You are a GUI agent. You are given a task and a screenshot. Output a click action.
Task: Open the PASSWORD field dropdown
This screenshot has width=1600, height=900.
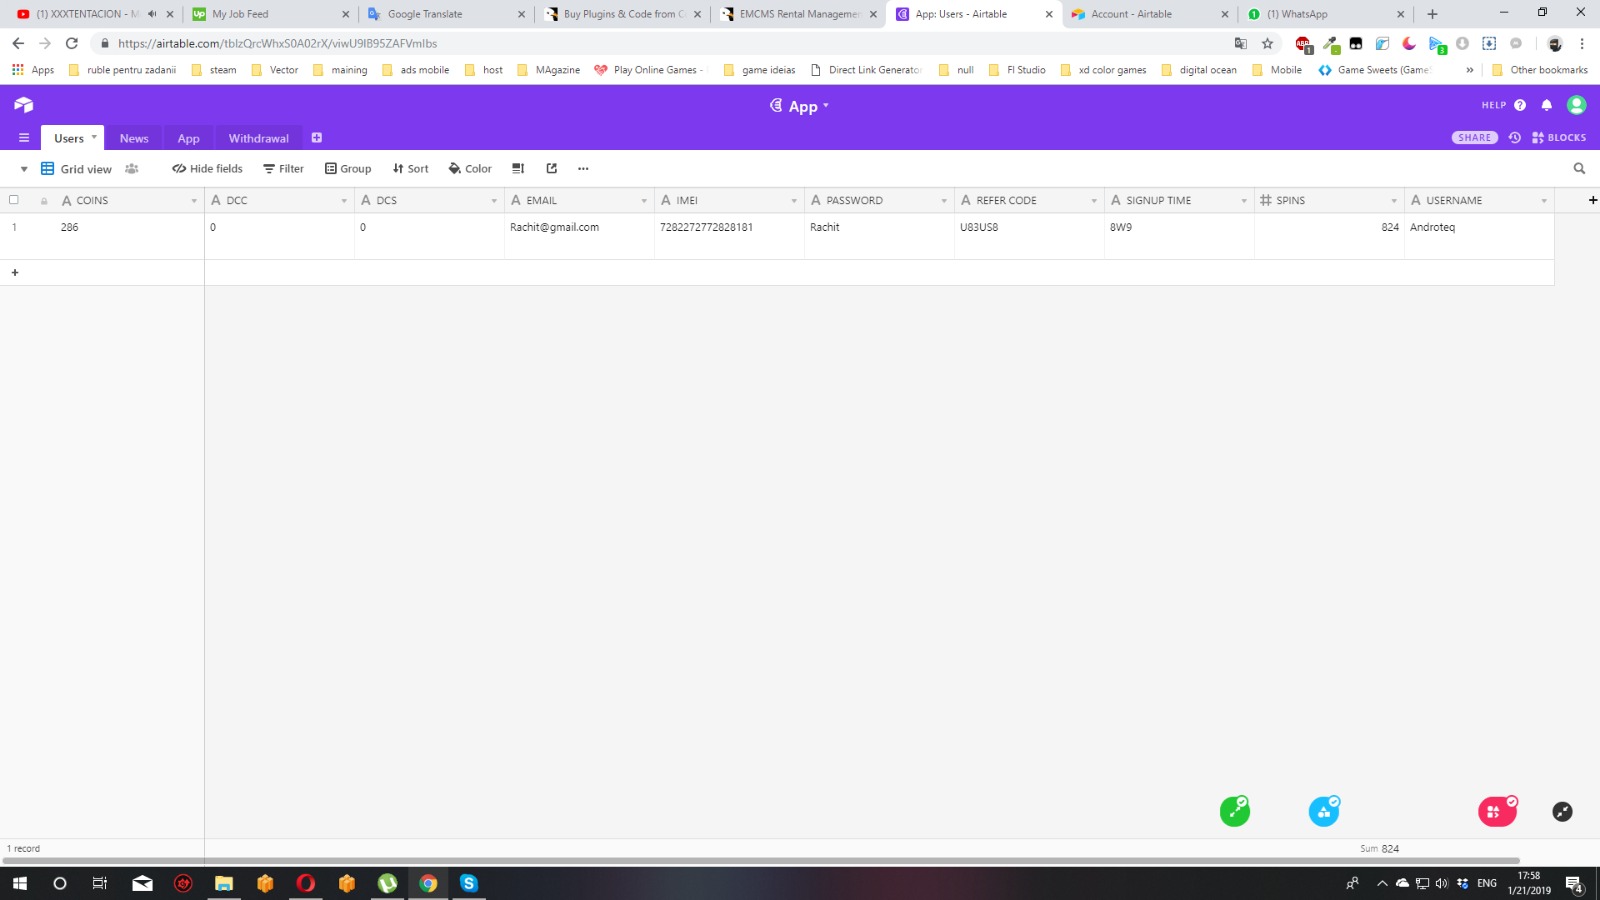(944, 201)
